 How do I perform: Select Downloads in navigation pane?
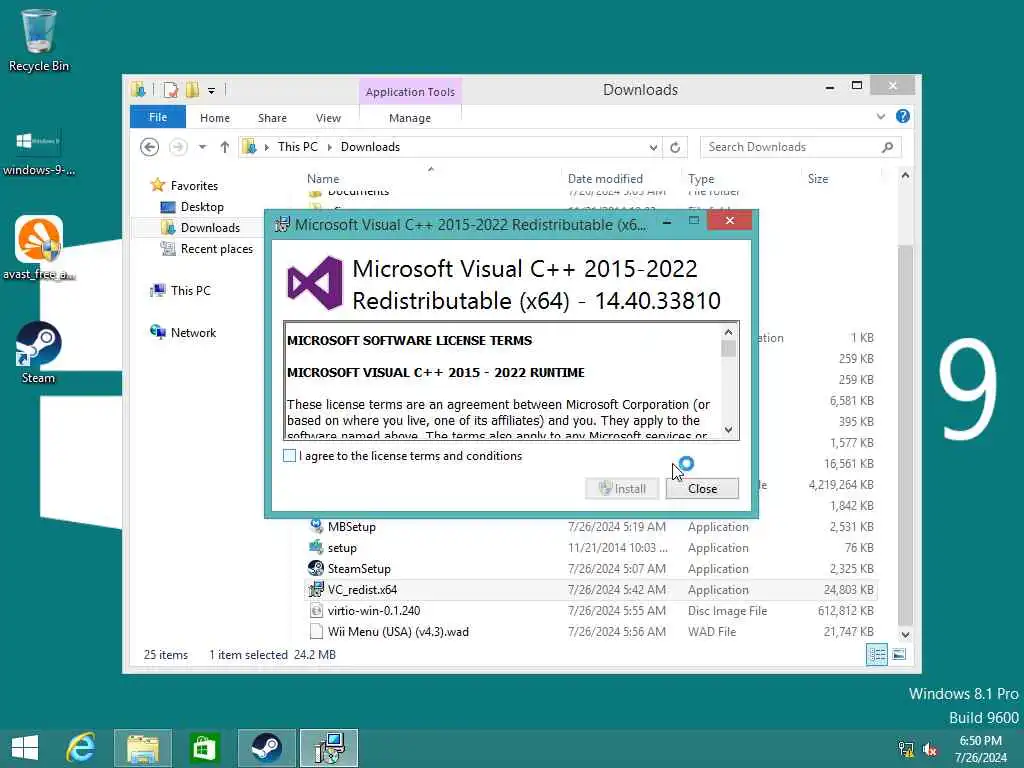pyautogui.click(x=210, y=228)
